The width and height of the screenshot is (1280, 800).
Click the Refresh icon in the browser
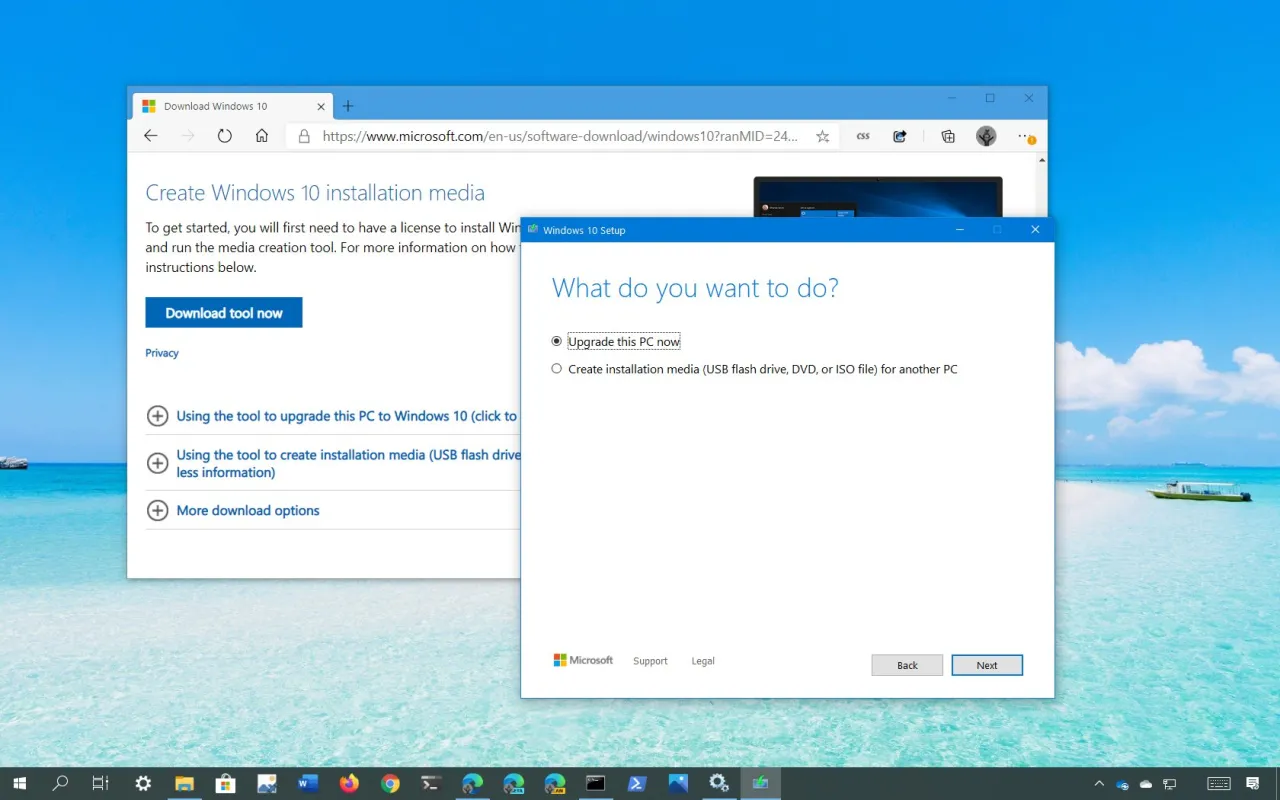pos(224,136)
